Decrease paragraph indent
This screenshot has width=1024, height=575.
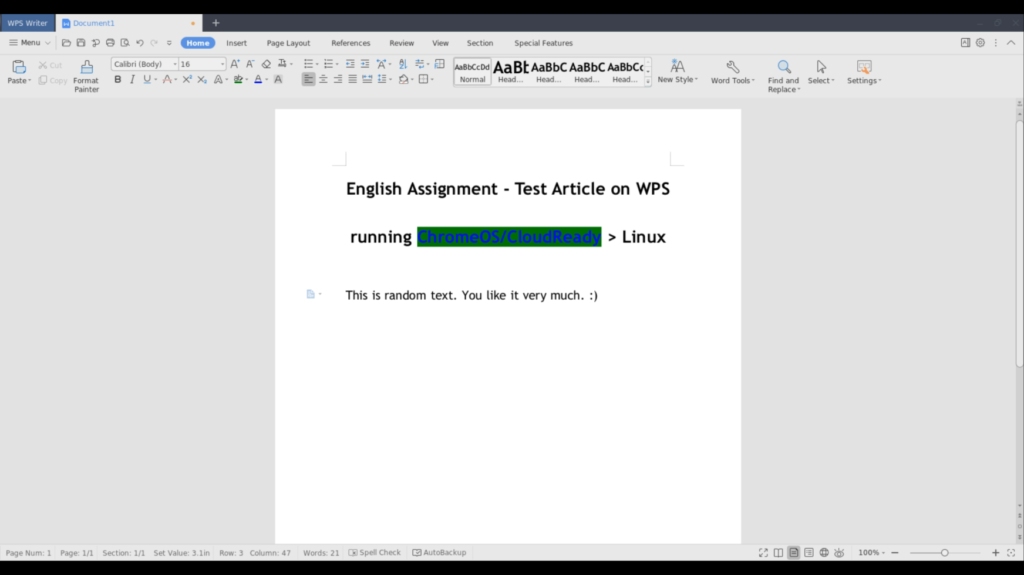tap(350, 64)
